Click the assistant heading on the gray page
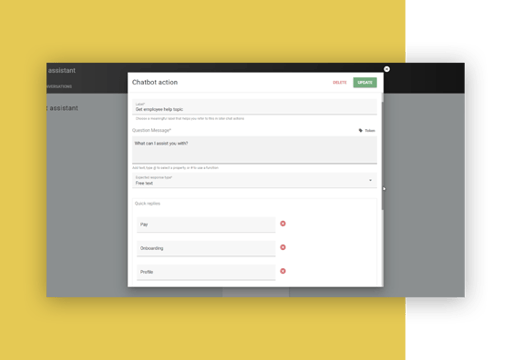Image resolution: width=512 pixels, height=360 pixels. click(x=63, y=108)
